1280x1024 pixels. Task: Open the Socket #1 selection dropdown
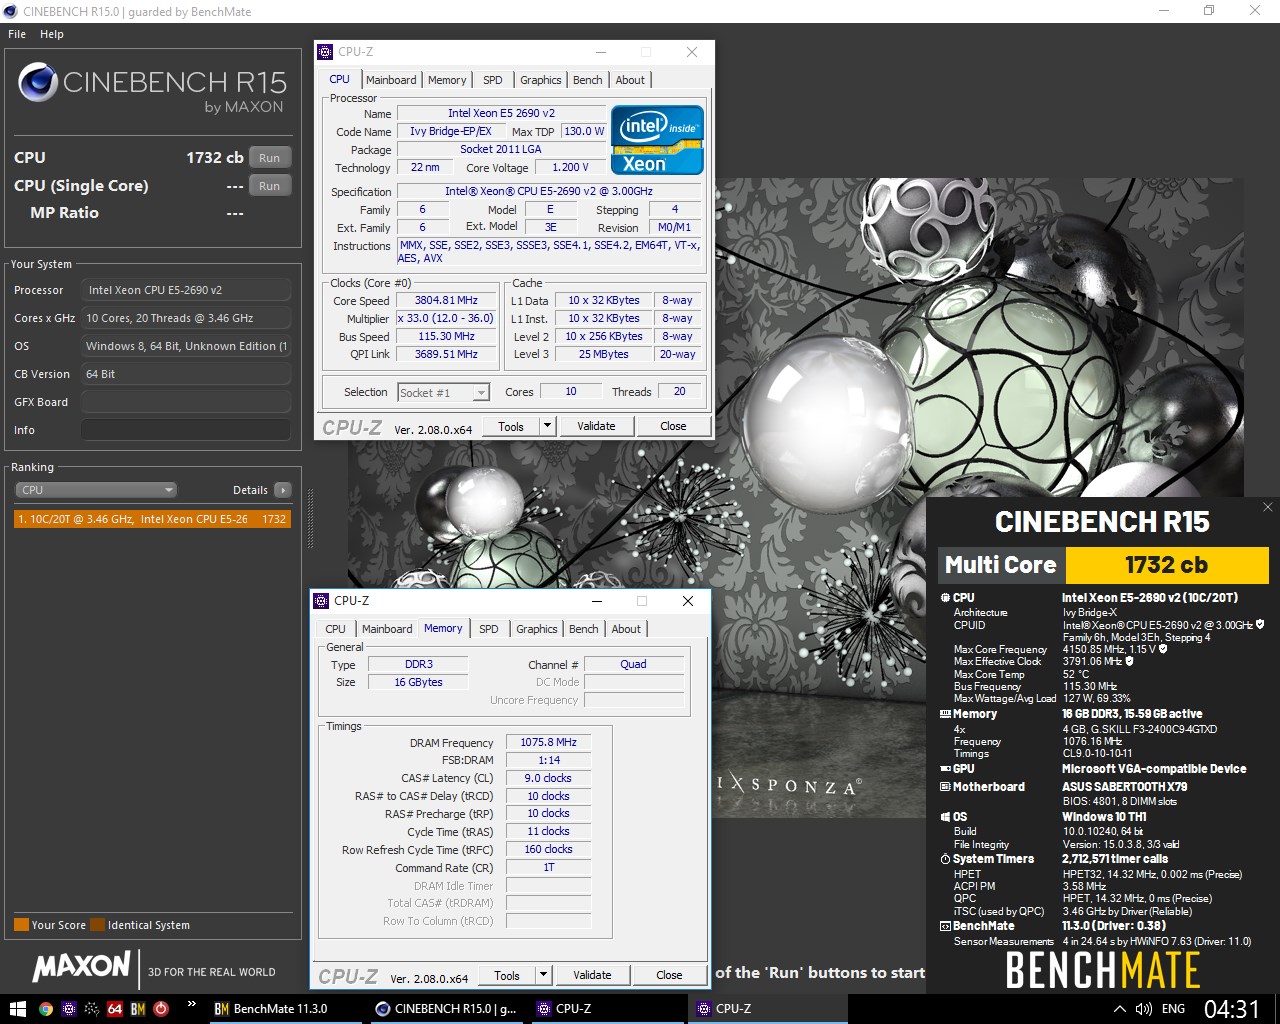coord(443,393)
